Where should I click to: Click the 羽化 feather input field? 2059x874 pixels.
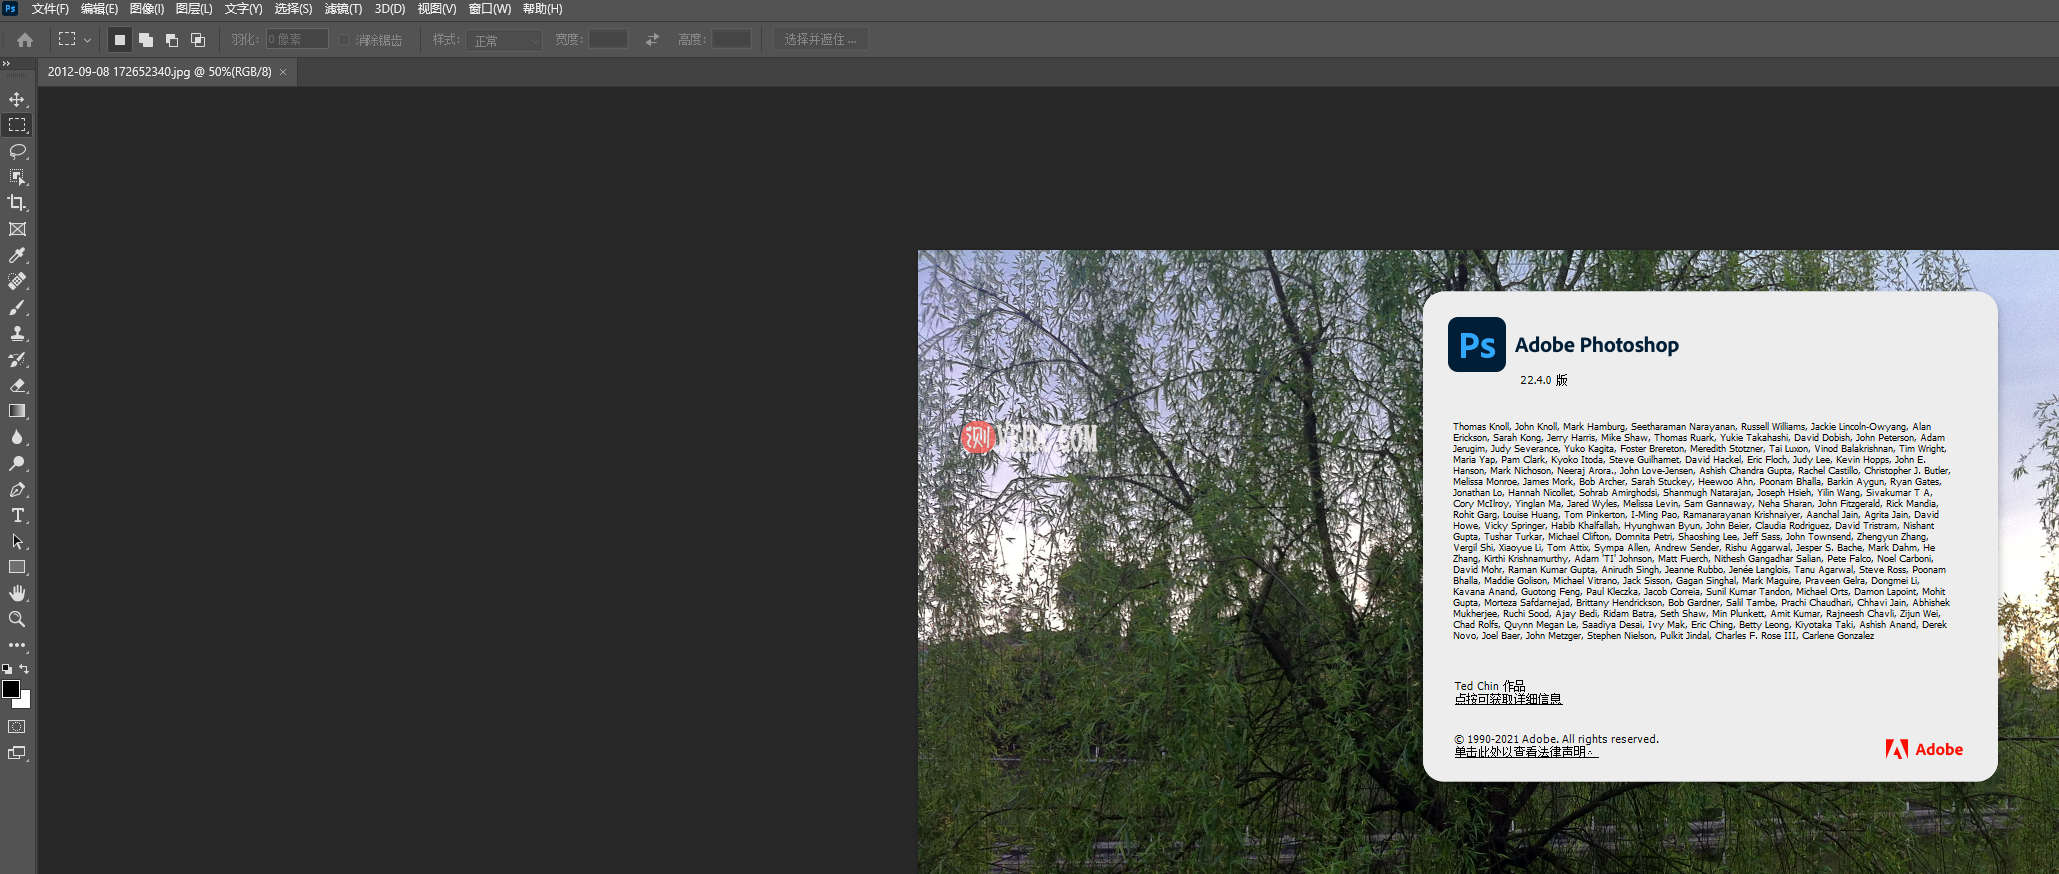[297, 40]
